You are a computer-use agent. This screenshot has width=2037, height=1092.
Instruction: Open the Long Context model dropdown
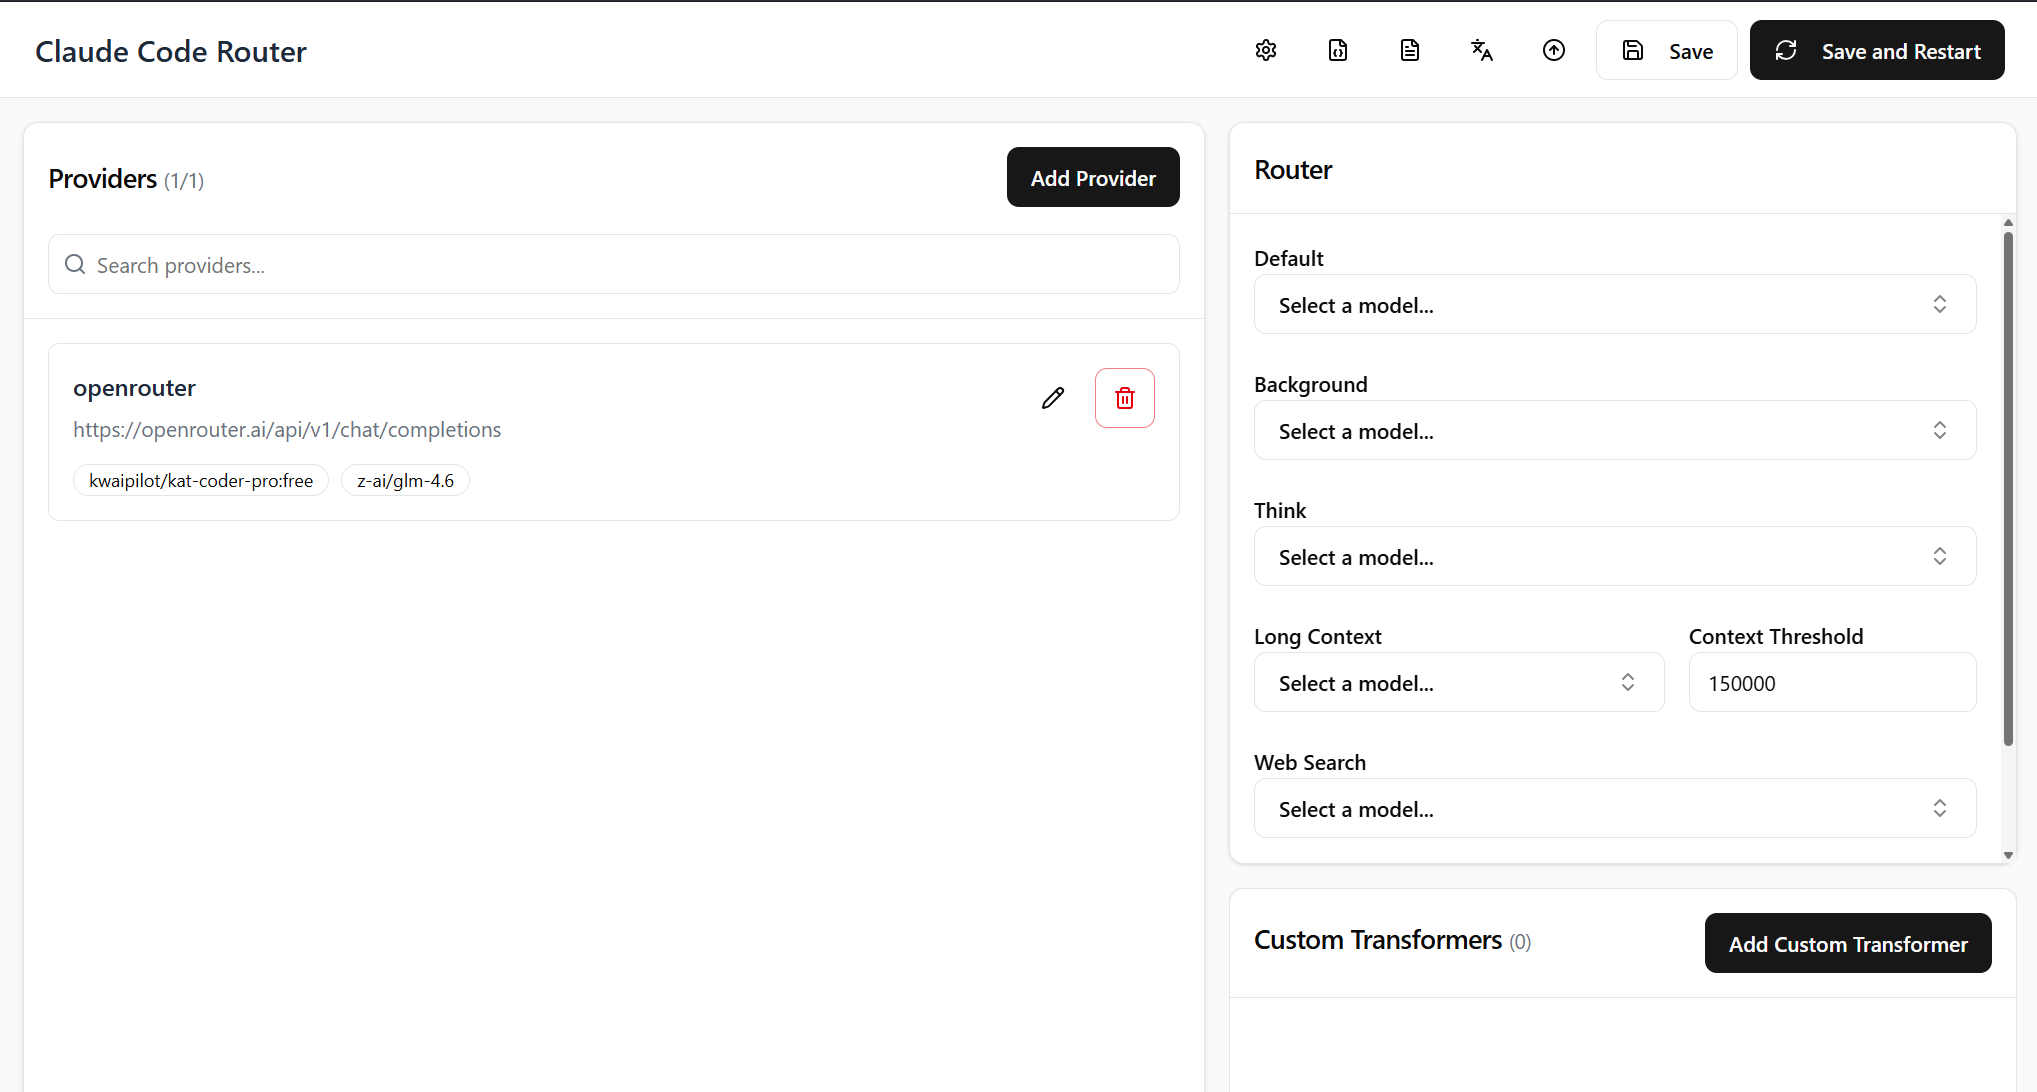pyautogui.click(x=1458, y=683)
